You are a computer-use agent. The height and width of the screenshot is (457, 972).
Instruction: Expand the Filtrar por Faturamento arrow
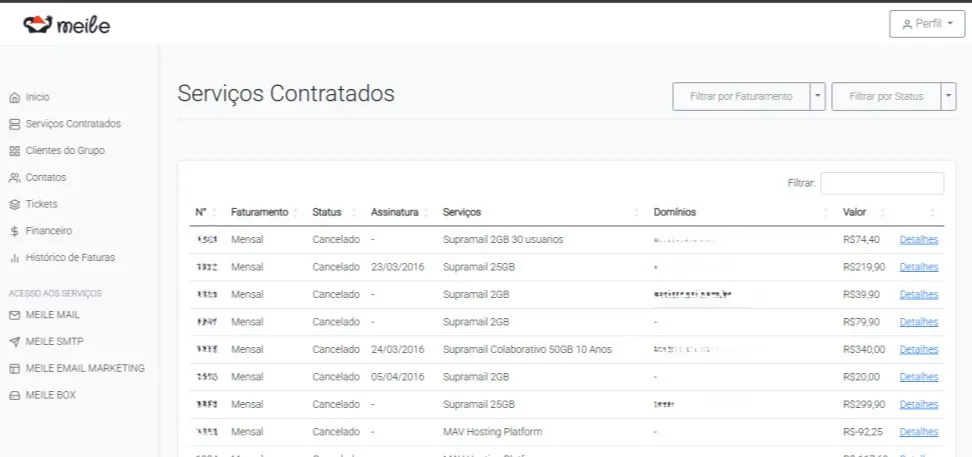(818, 97)
